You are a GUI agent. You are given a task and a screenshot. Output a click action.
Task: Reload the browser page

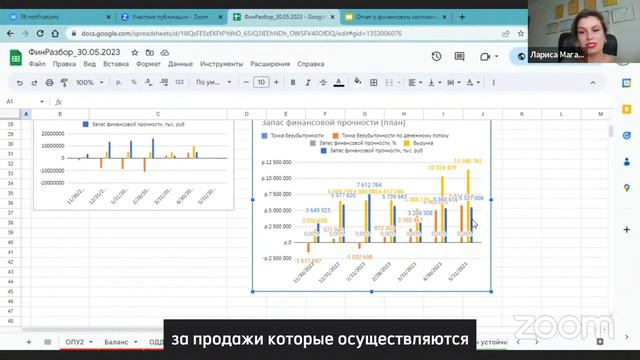click(x=40, y=33)
